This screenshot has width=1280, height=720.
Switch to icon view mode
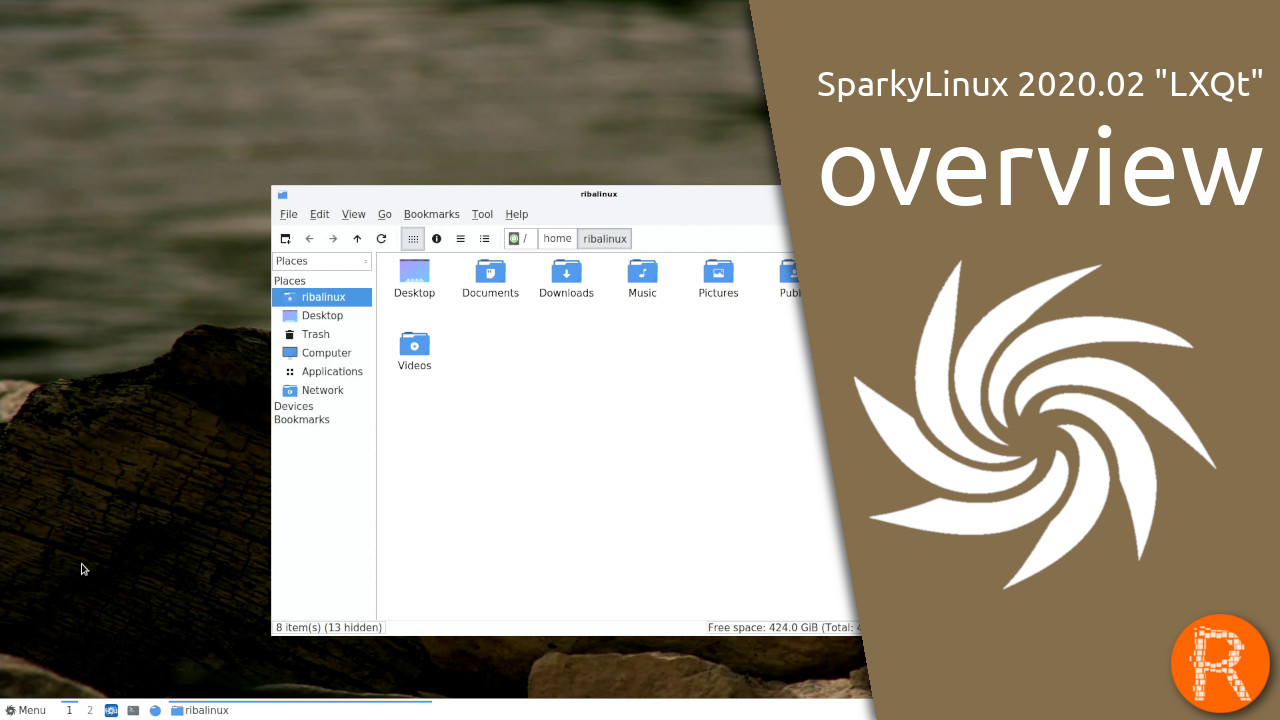413,239
